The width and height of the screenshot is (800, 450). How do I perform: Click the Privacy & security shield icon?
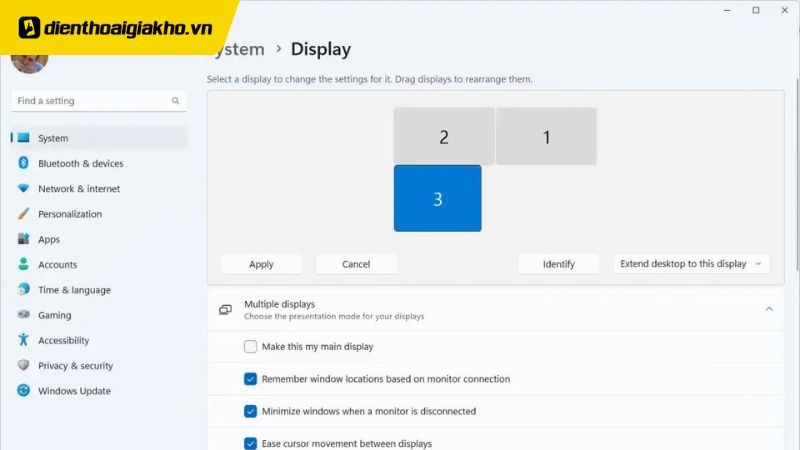pos(23,365)
